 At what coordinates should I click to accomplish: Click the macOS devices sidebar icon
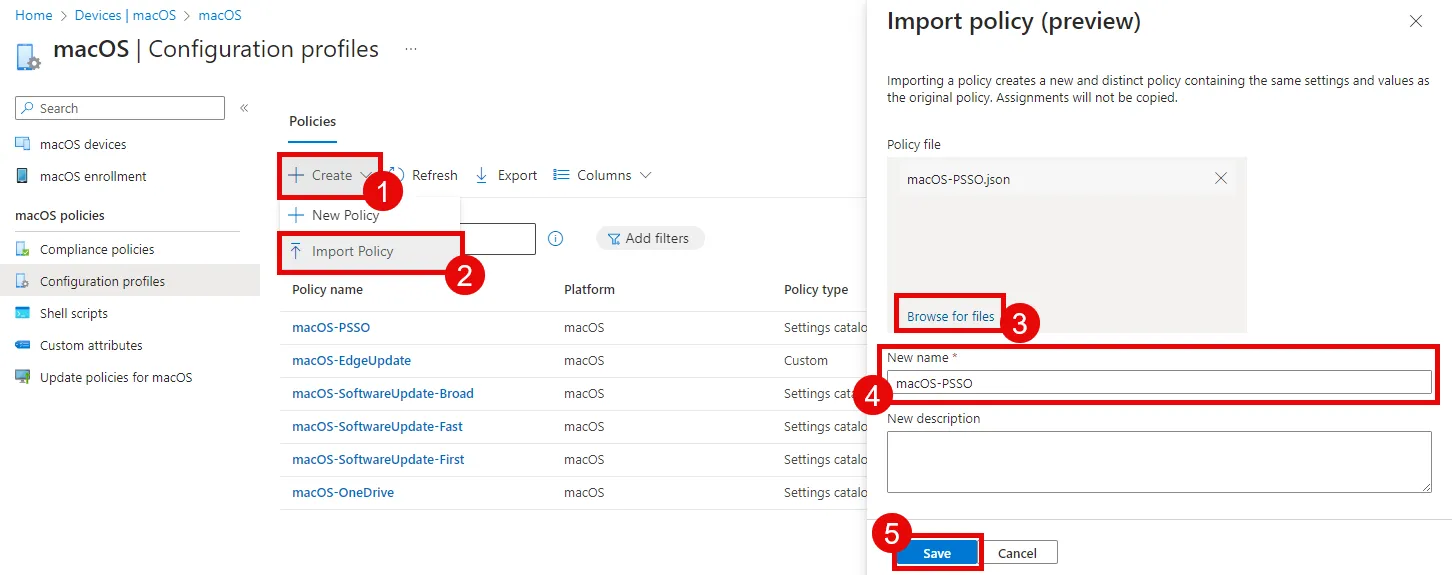tap(22, 144)
